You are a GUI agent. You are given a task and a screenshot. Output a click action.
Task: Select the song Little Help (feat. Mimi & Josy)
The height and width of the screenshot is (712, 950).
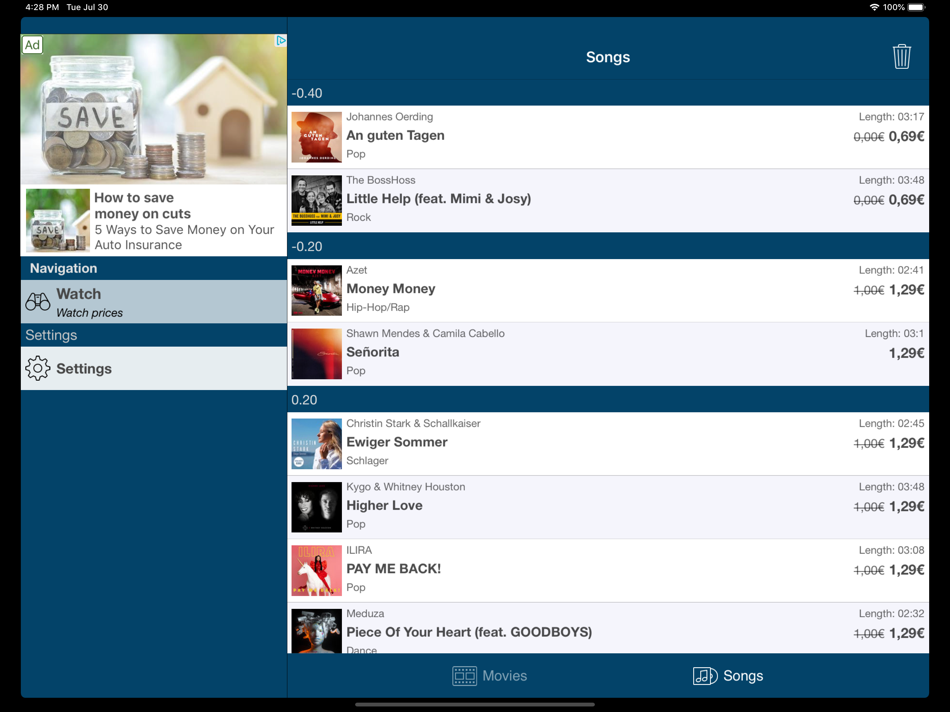tap(439, 199)
